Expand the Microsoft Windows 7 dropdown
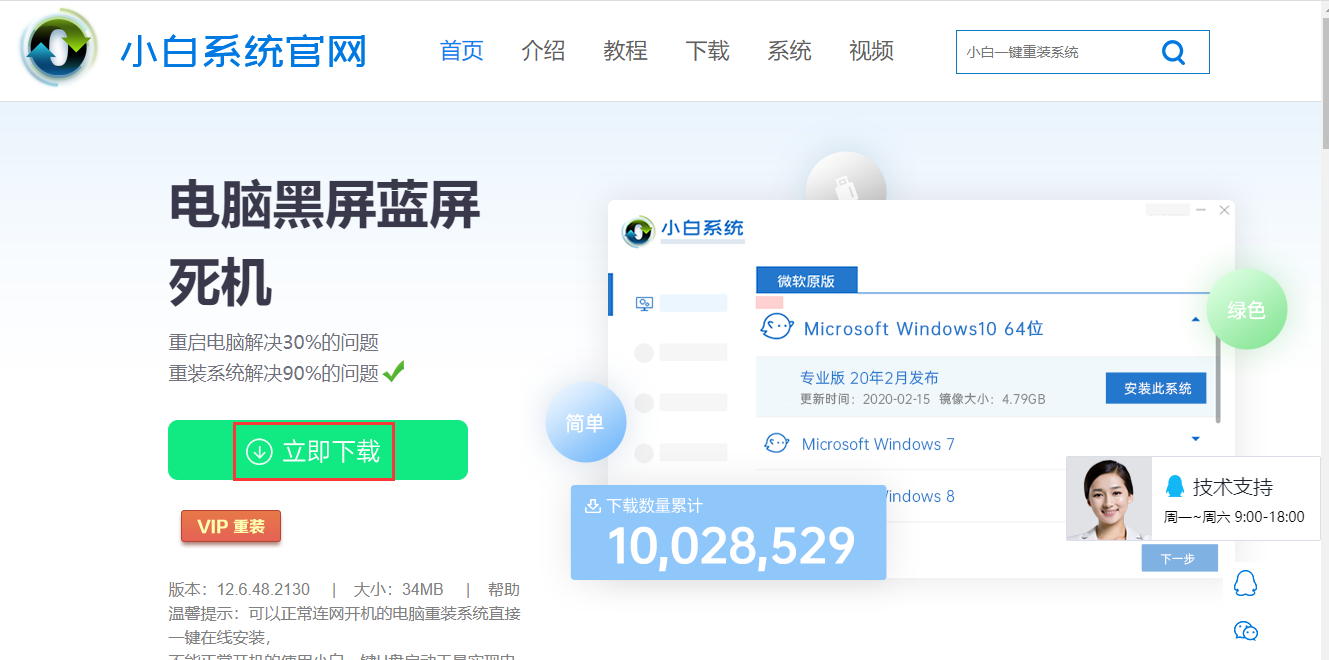Image resolution: width=1329 pixels, height=660 pixels. [1196, 439]
